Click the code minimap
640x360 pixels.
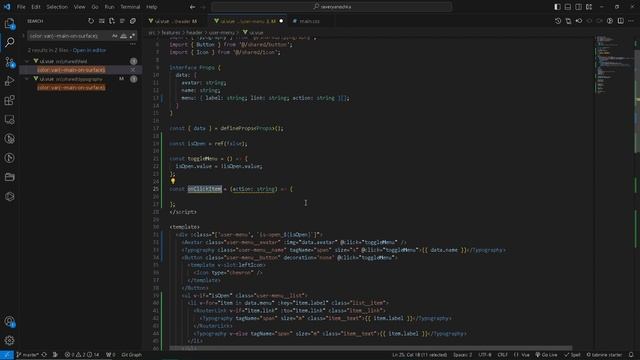pyautogui.click(x=613, y=65)
